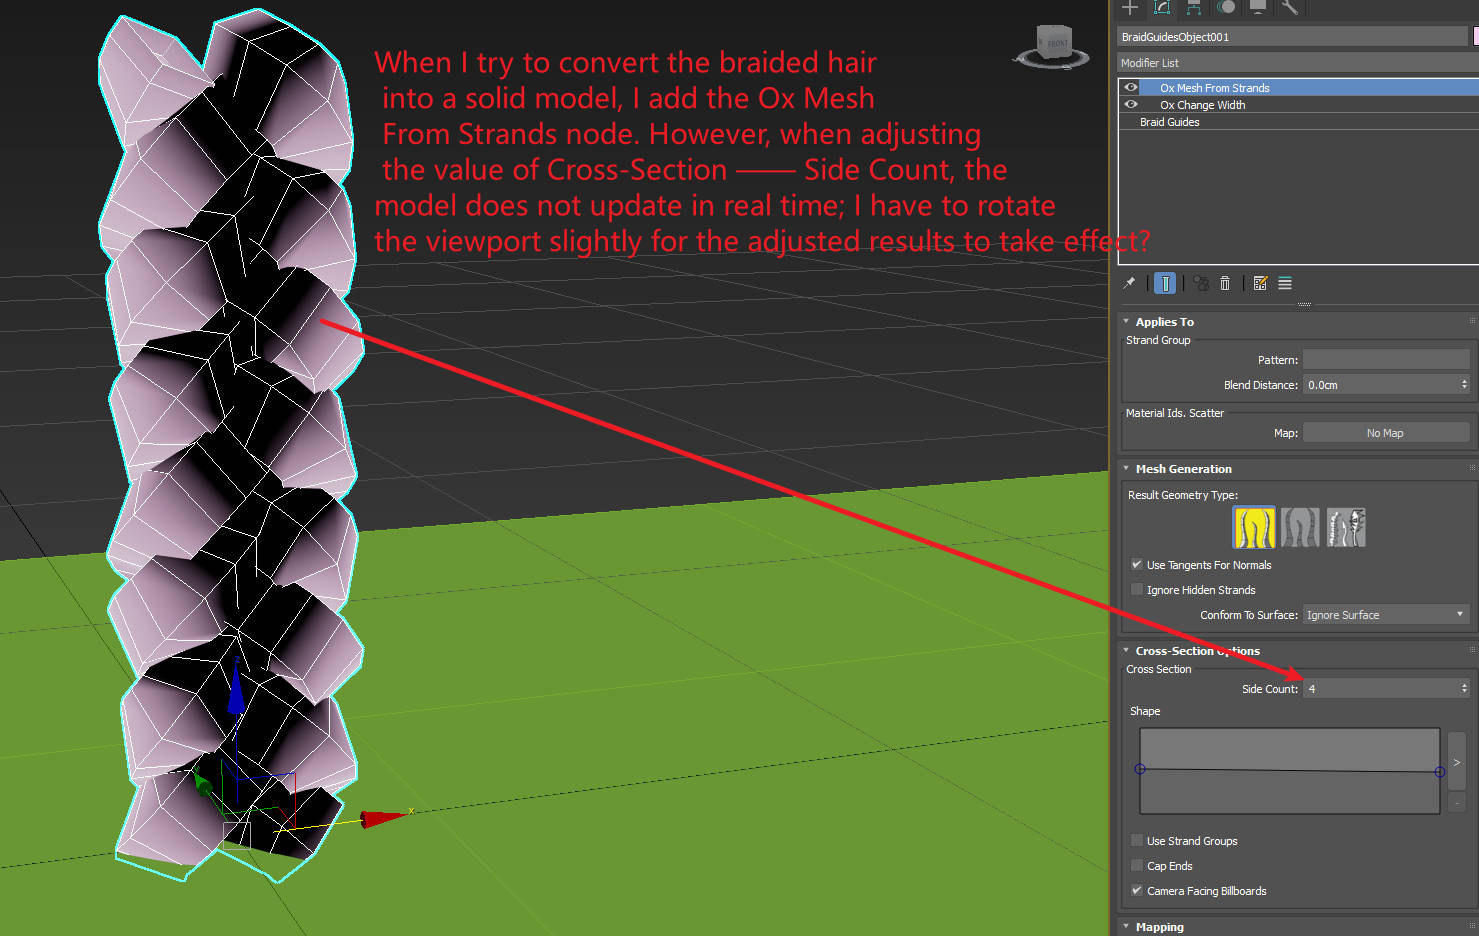Click the pin stack icon
This screenshot has width=1479, height=936.
[x=1129, y=283]
